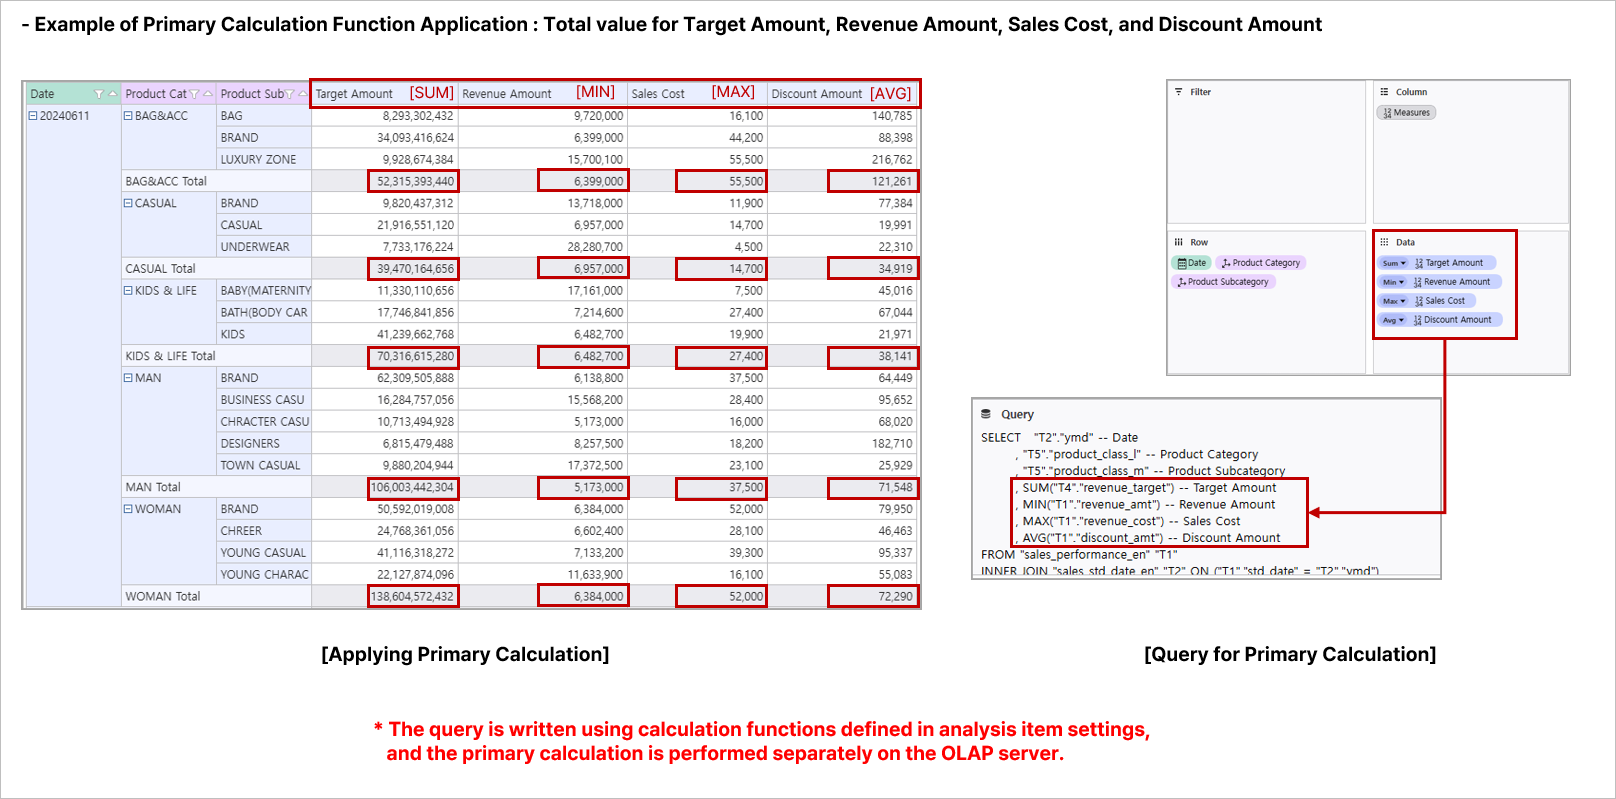
Task: Collapse the WOMAN category group
Action: pyautogui.click(x=128, y=509)
